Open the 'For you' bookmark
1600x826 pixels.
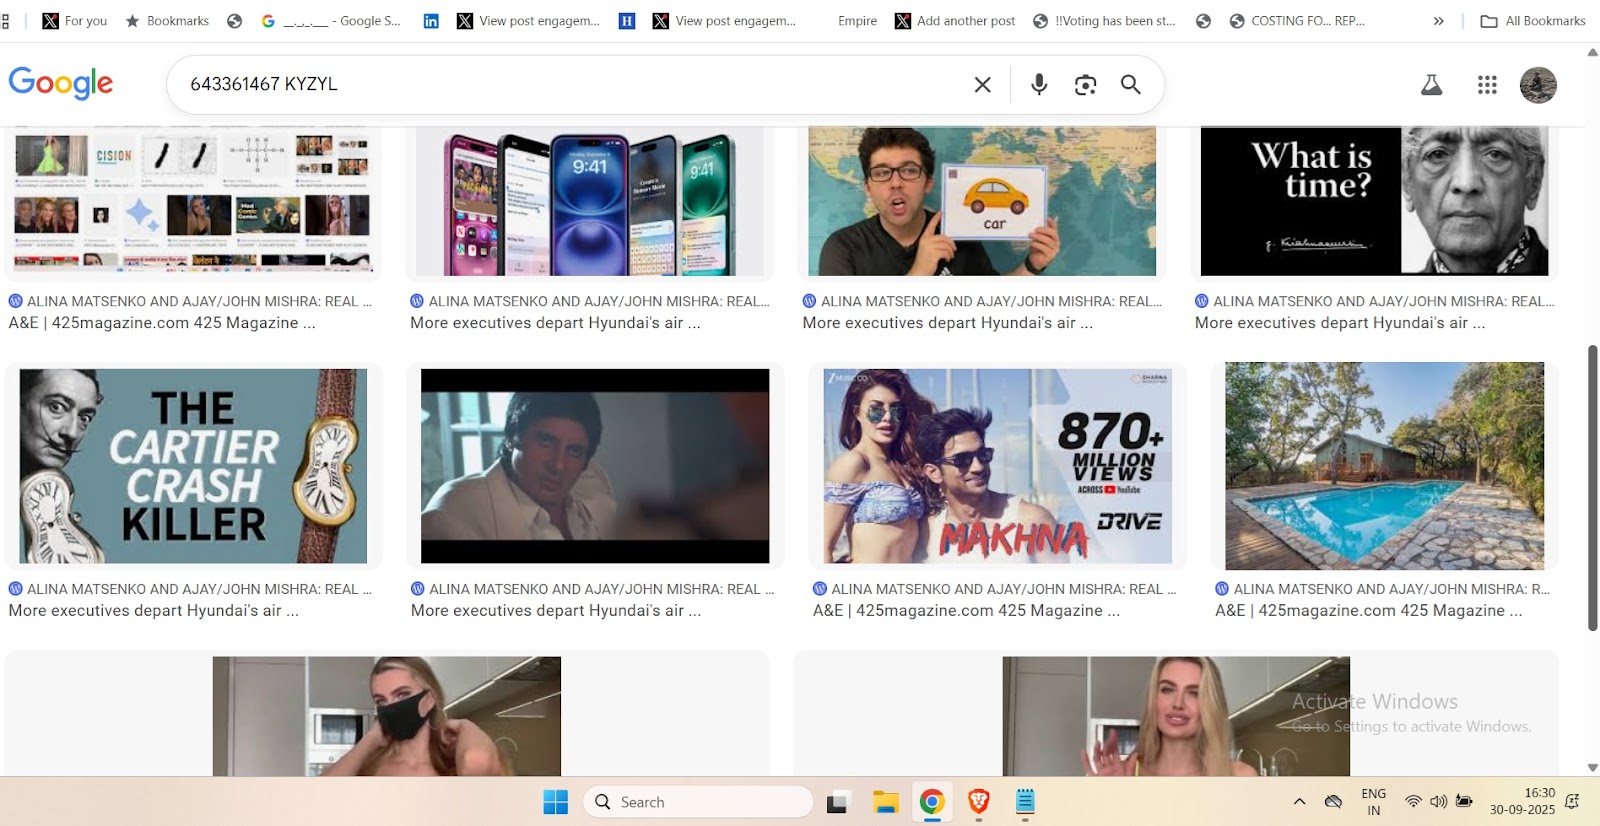point(75,21)
